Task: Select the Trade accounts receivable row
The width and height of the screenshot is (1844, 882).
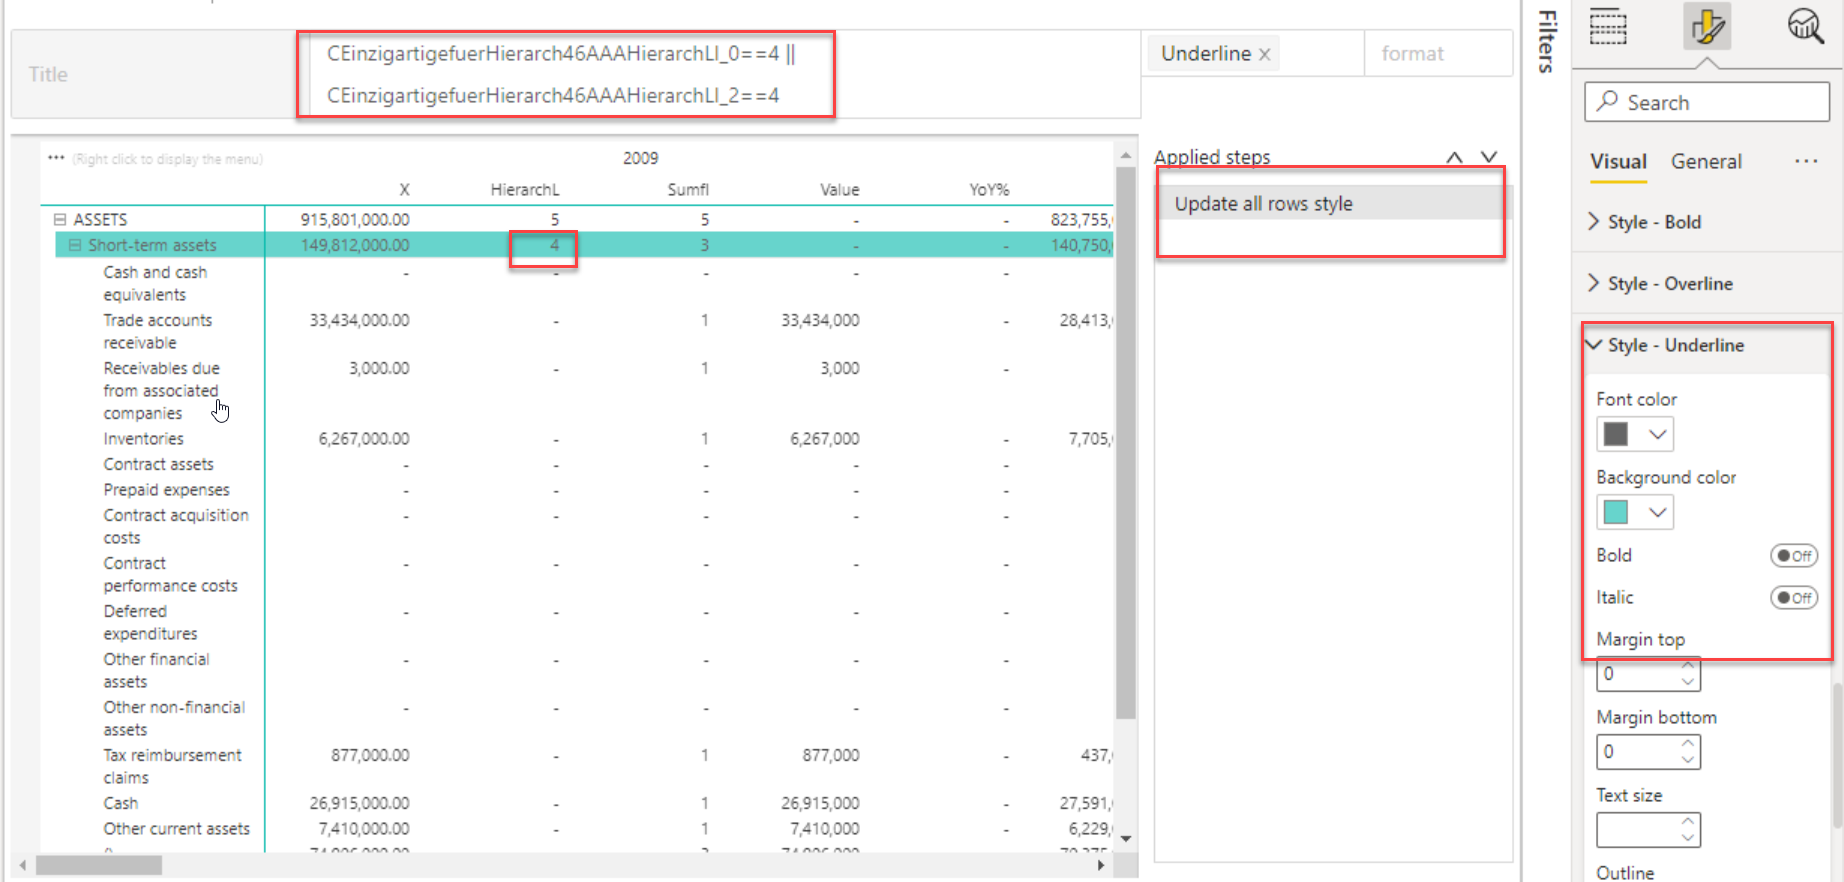Action: pyautogui.click(x=157, y=331)
